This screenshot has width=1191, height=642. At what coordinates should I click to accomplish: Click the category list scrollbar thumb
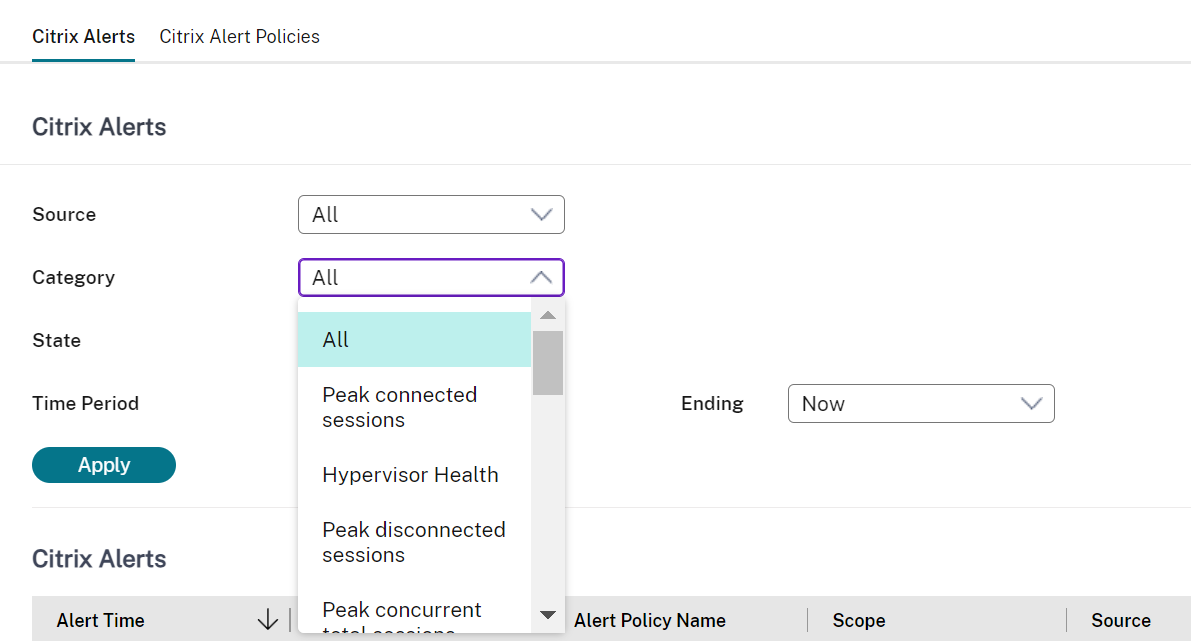[x=548, y=362]
